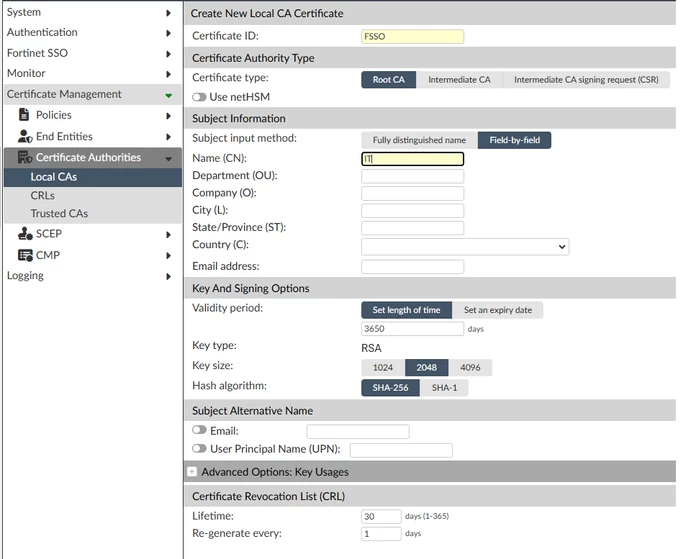Expand the Authentication menu arrow
This screenshot has height=559, width=691.
click(x=168, y=33)
